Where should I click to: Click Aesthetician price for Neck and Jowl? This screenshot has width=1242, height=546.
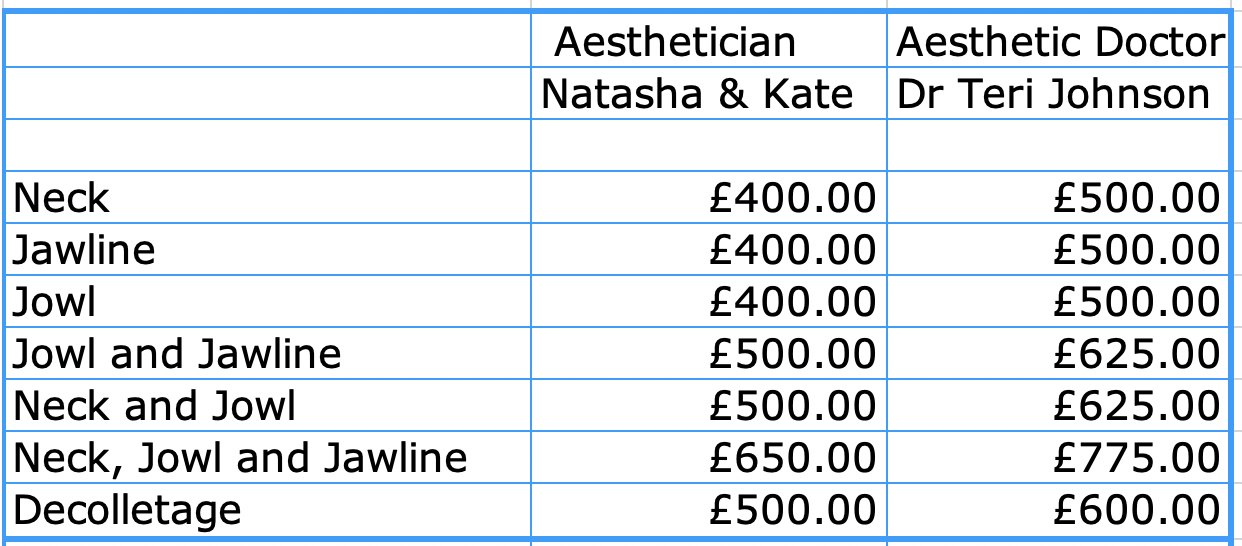(x=791, y=406)
